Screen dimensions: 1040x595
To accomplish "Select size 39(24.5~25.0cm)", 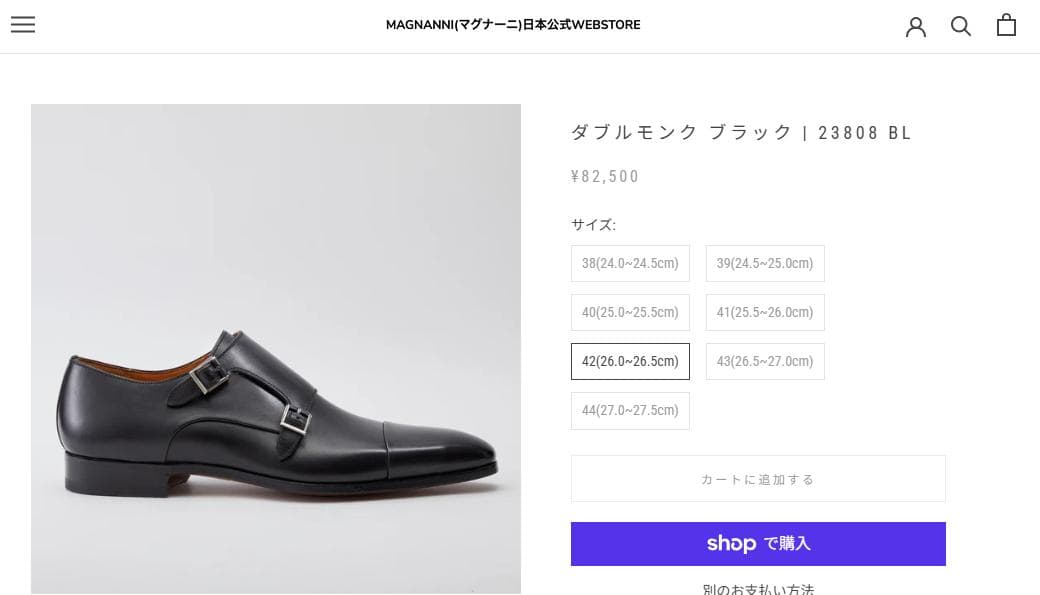I will 765,263.
